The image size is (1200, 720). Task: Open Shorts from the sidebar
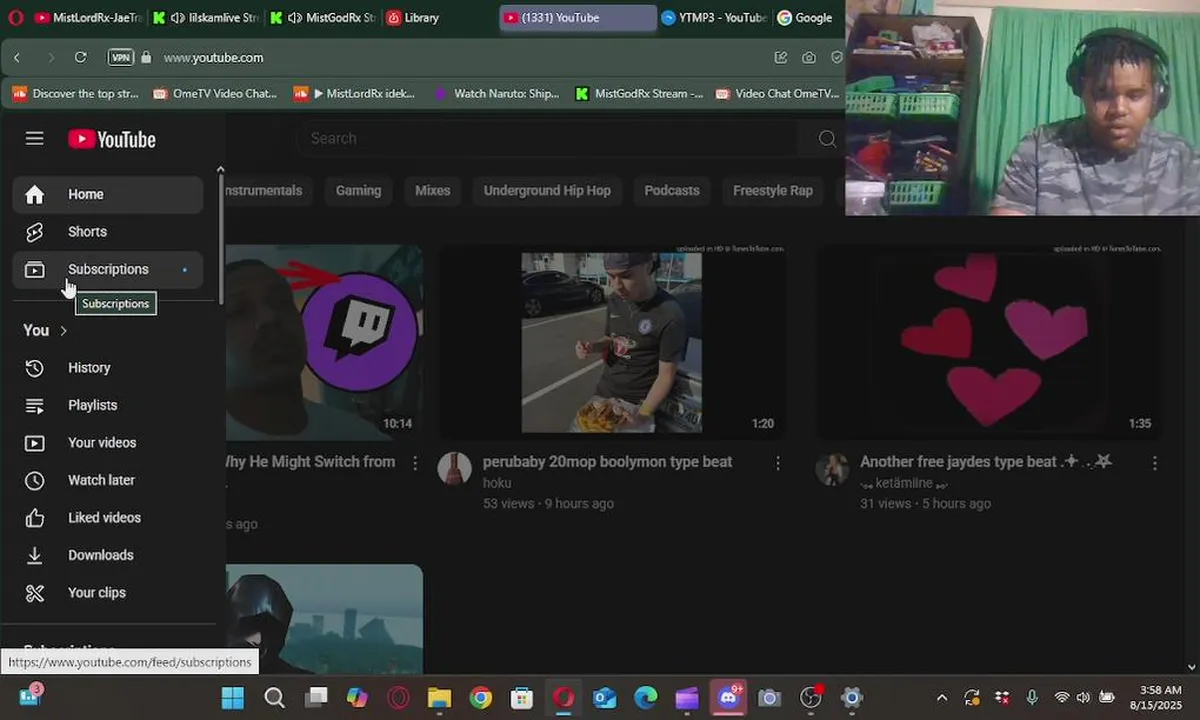[x=108, y=232]
